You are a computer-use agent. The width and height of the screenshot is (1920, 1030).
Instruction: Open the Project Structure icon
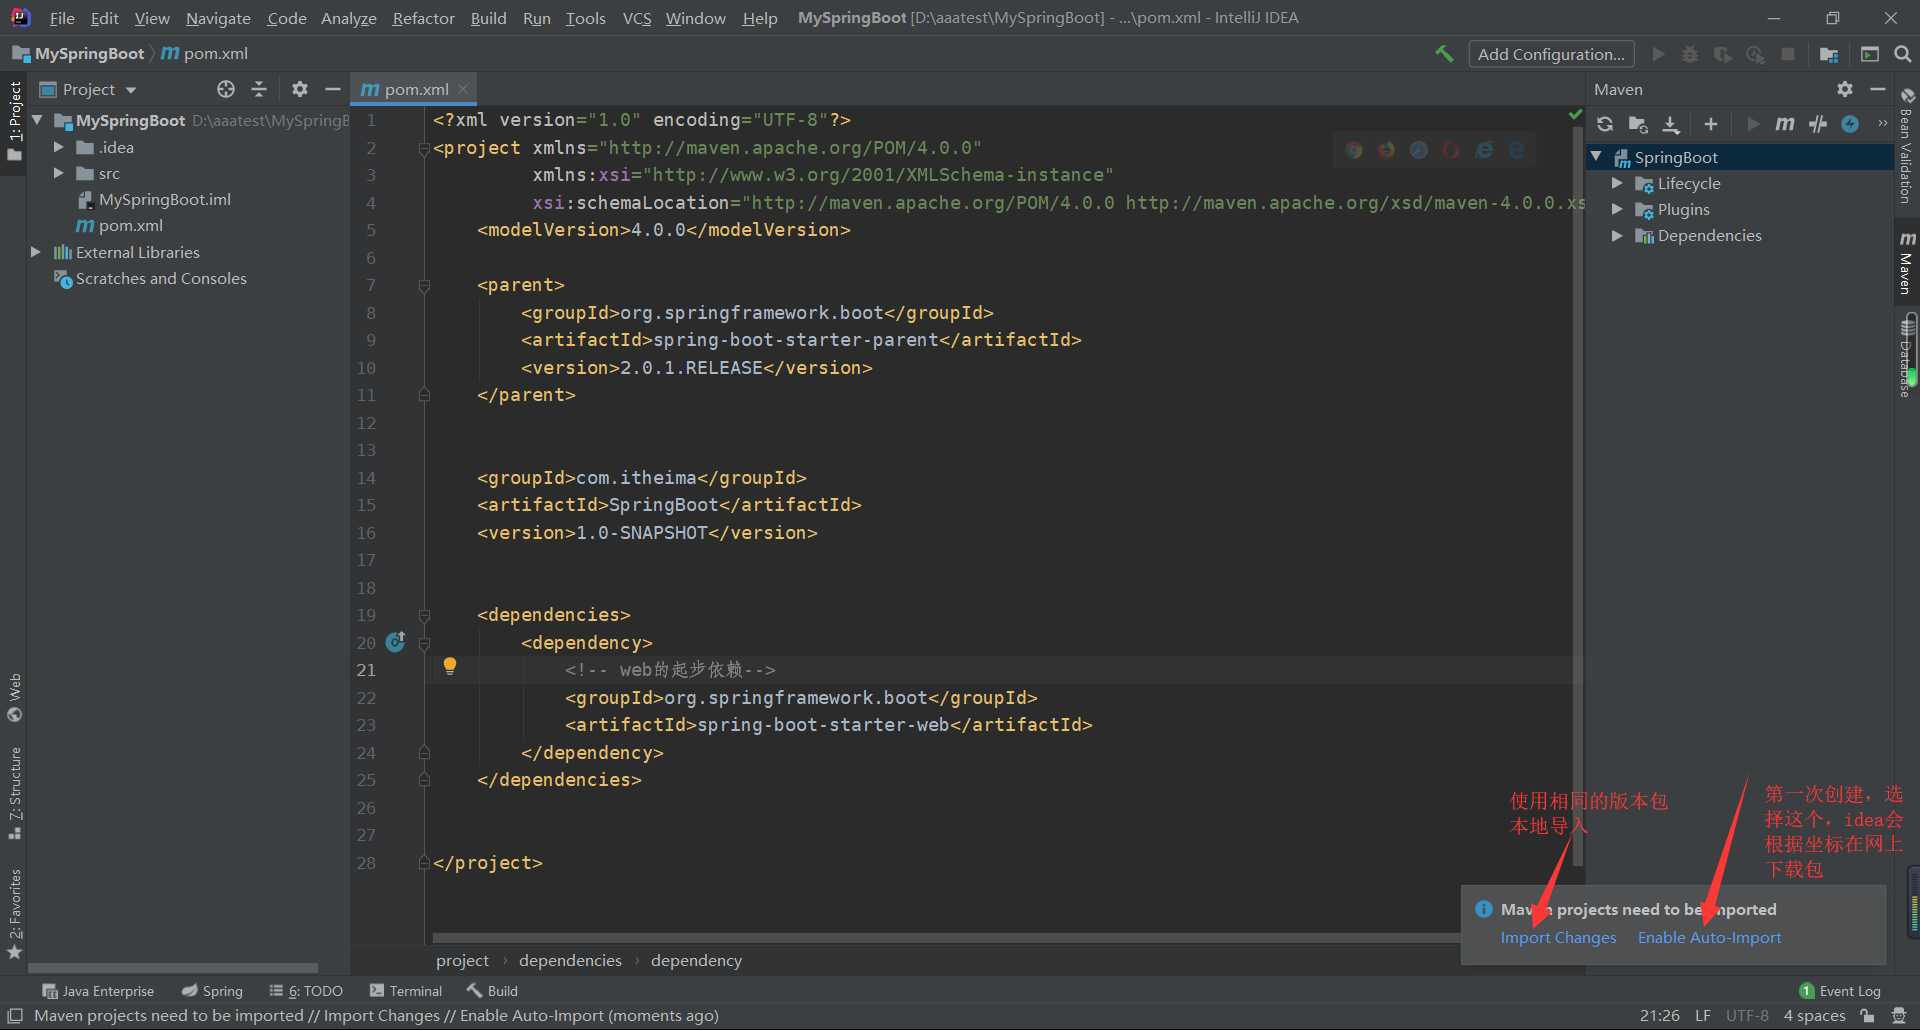click(x=1829, y=54)
